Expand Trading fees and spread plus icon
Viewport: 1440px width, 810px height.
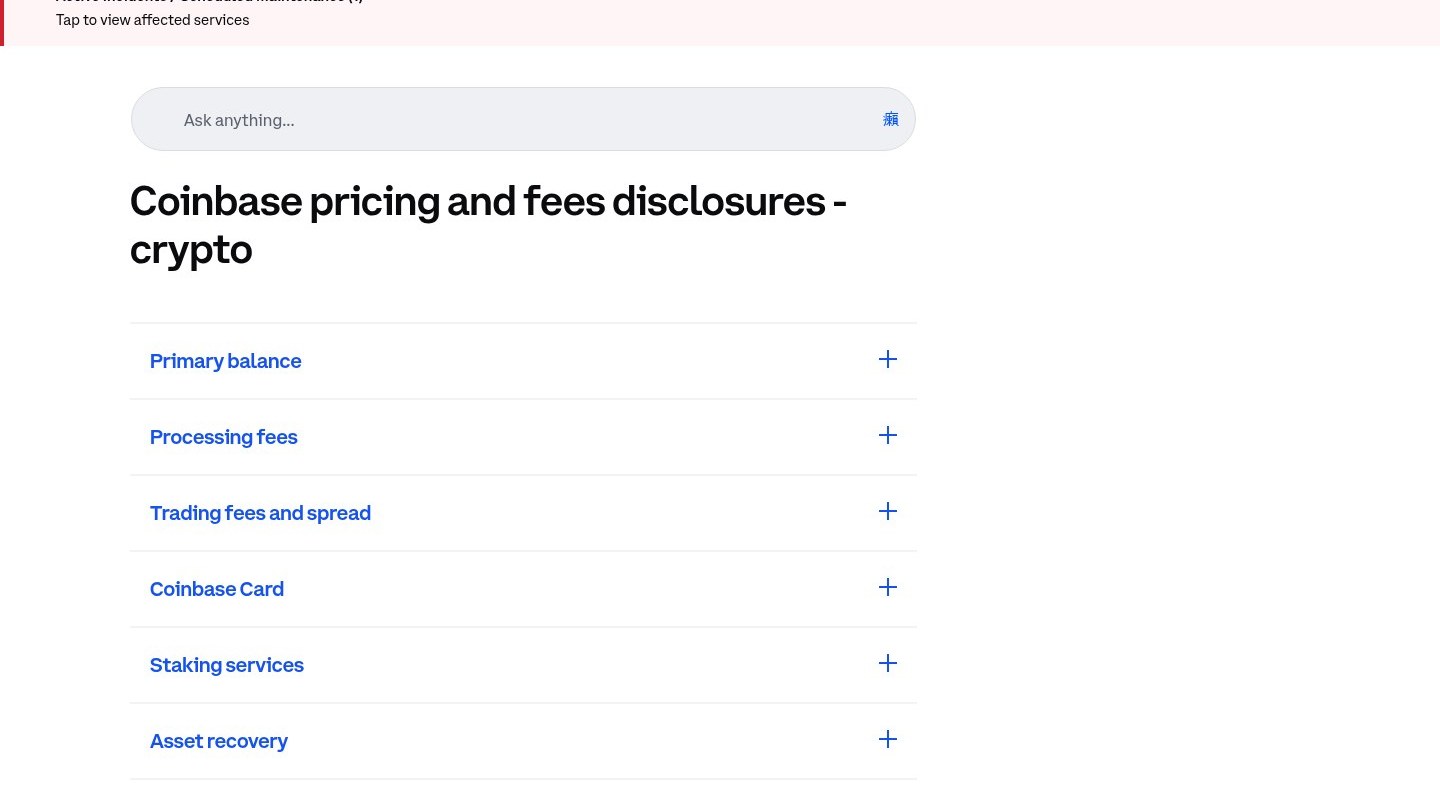(x=887, y=511)
